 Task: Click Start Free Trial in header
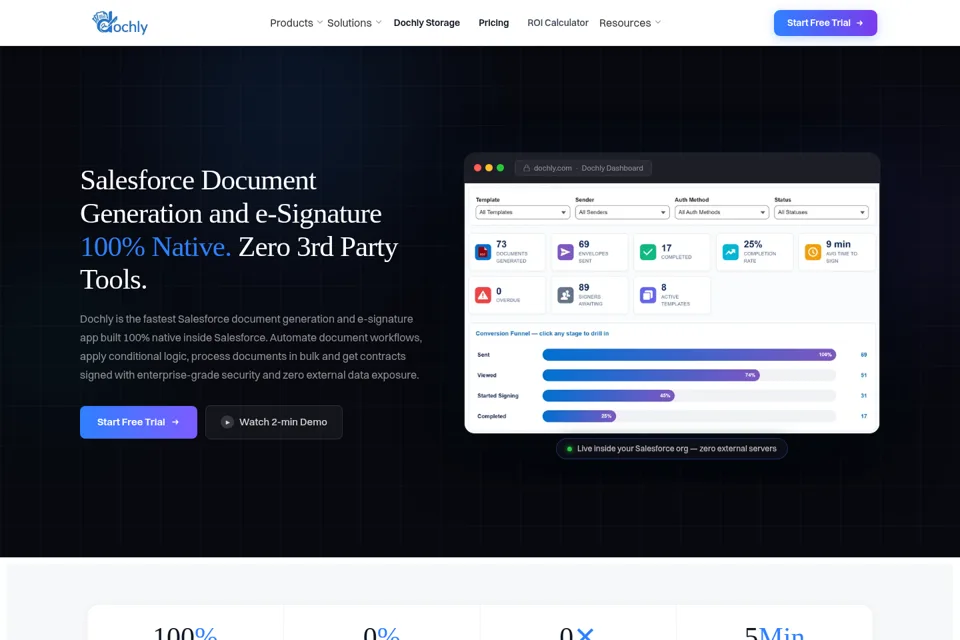[825, 23]
